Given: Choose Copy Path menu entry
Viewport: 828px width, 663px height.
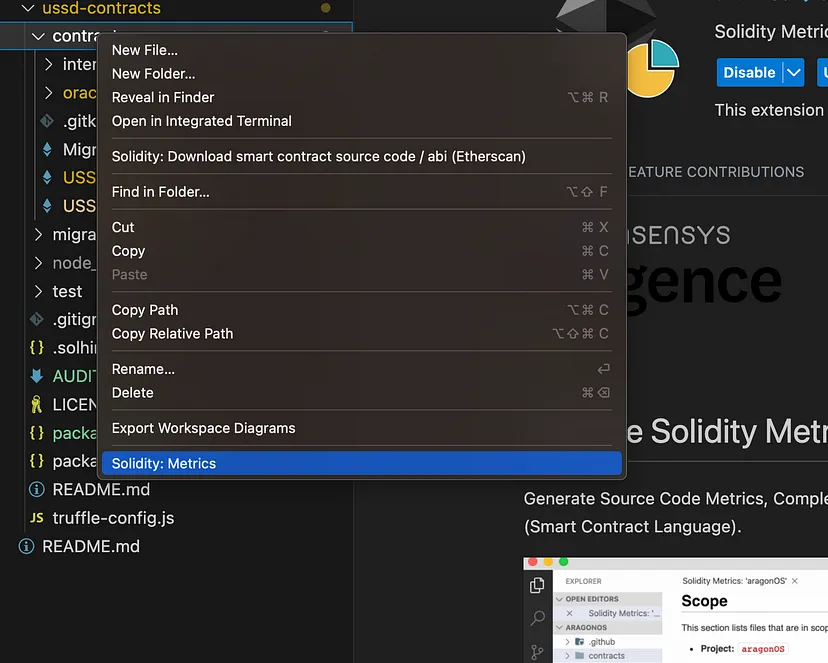Looking at the screenshot, I should pos(362,310).
